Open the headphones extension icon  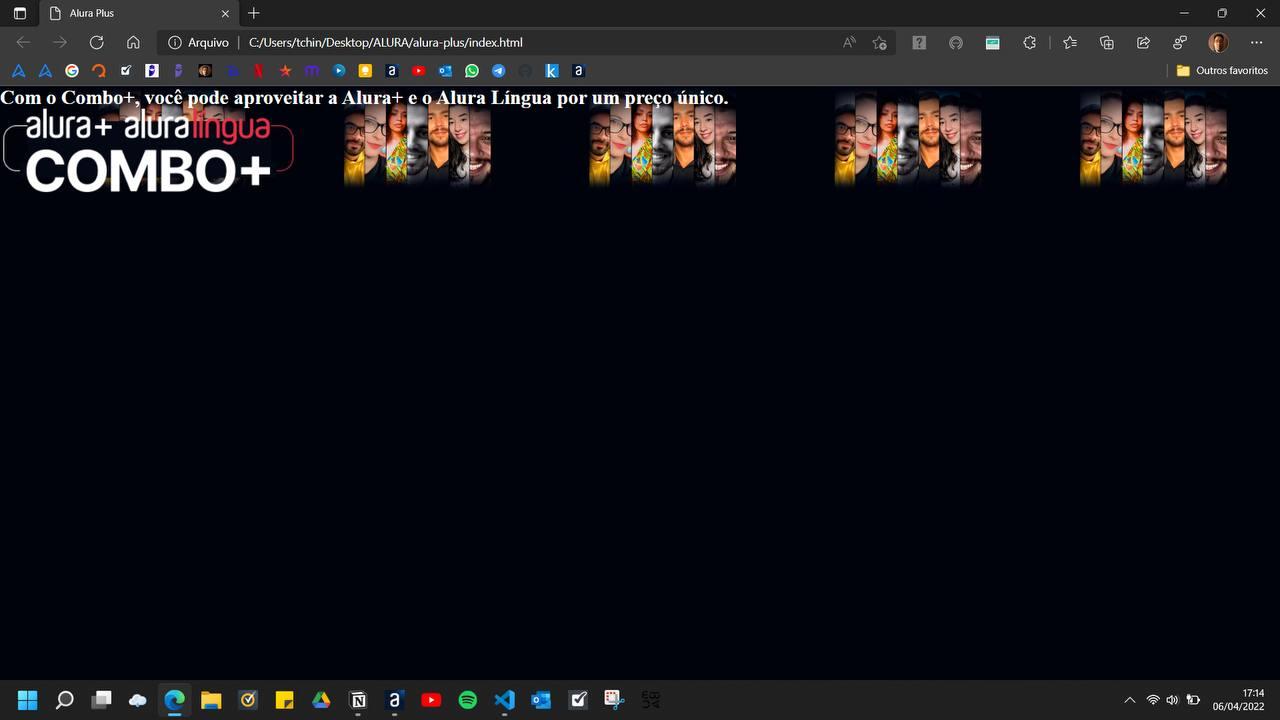(956, 42)
